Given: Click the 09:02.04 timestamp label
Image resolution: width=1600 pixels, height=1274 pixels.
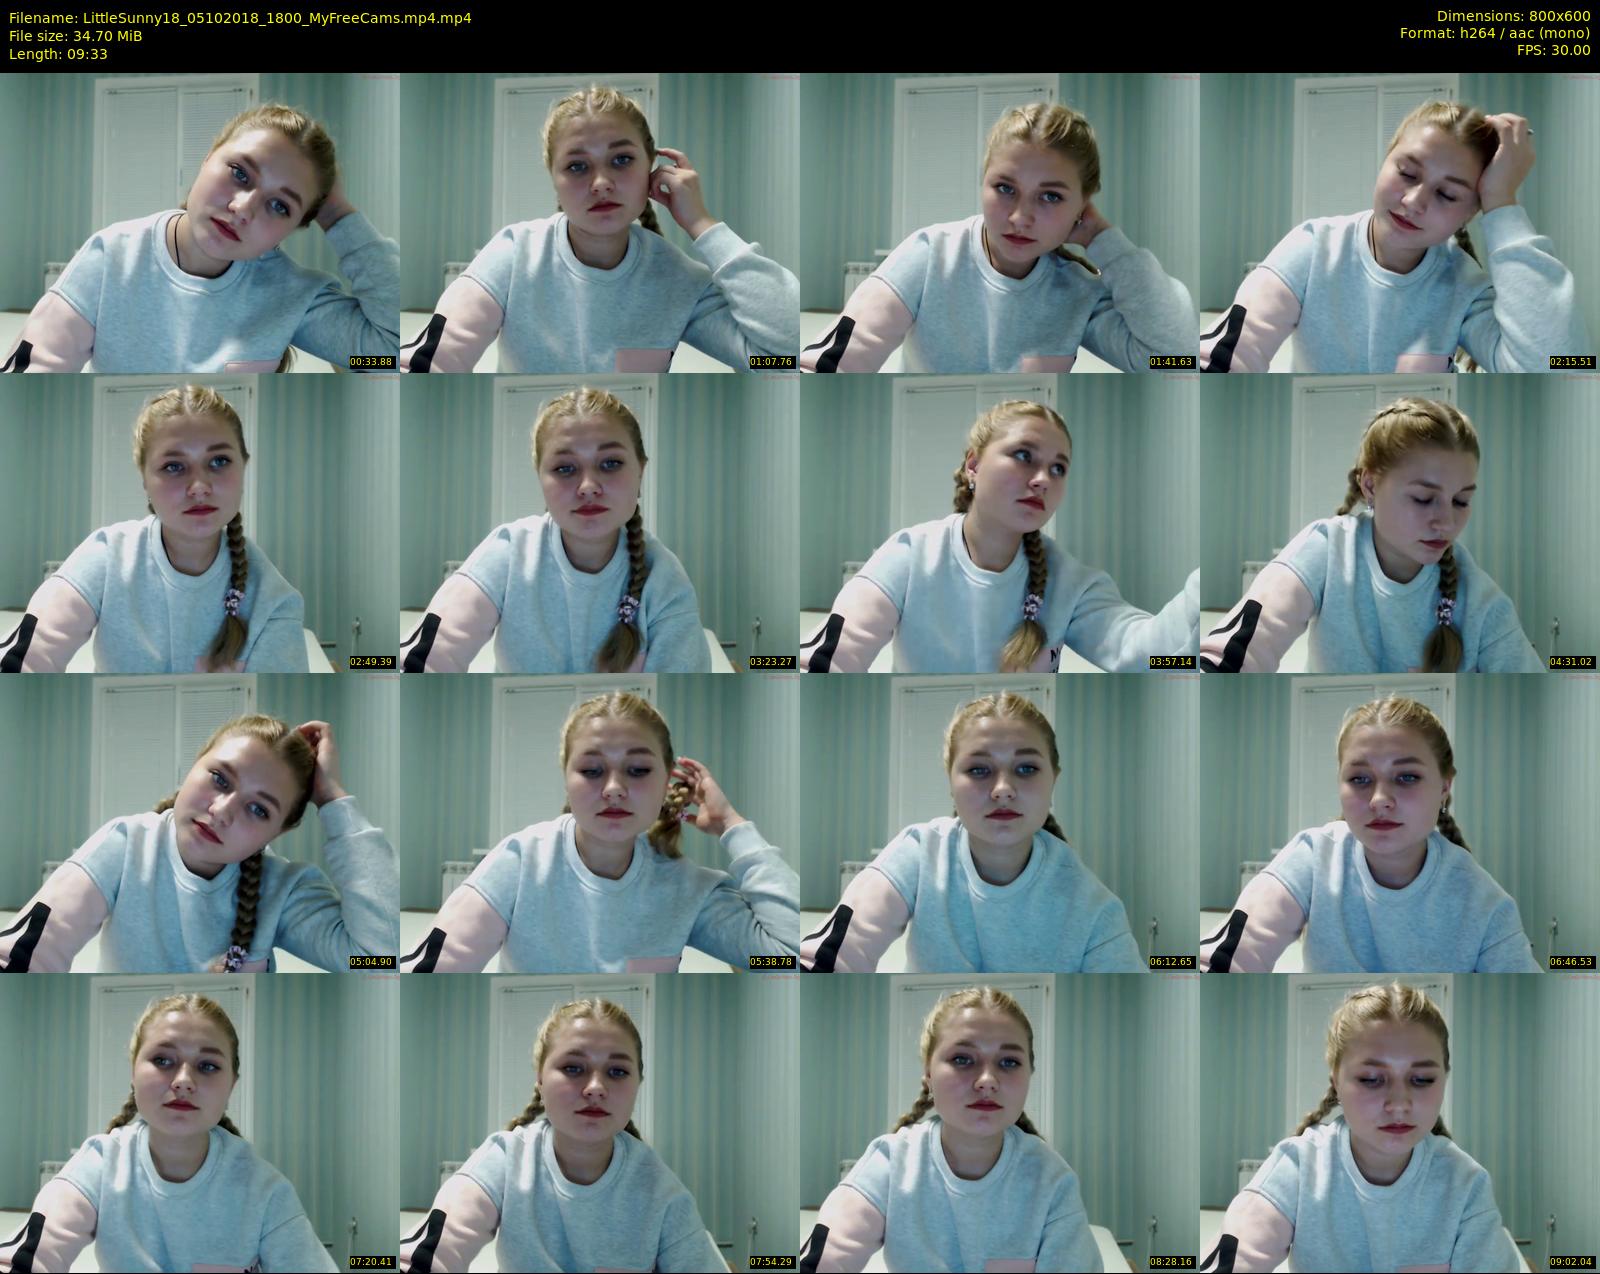Looking at the screenshot, I should point(1572,1262).
